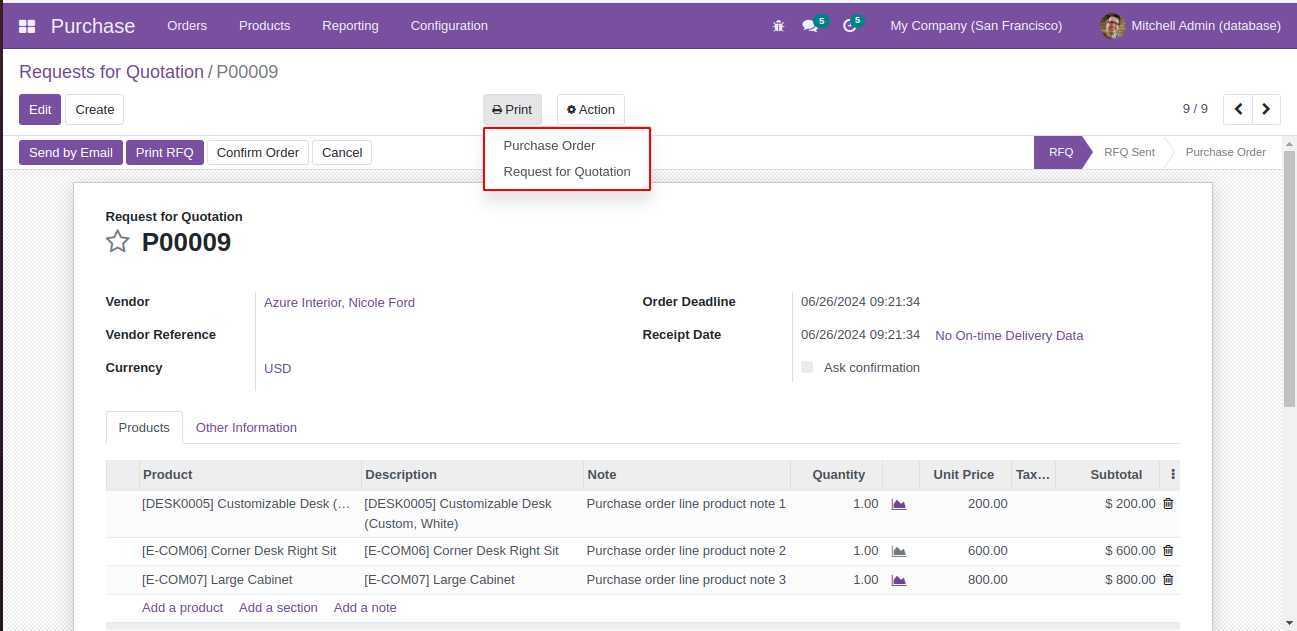This screenshot has width=1297, height=631.
Task: Toggle the Ask confirmation checkbox
Action: point(807,367)
